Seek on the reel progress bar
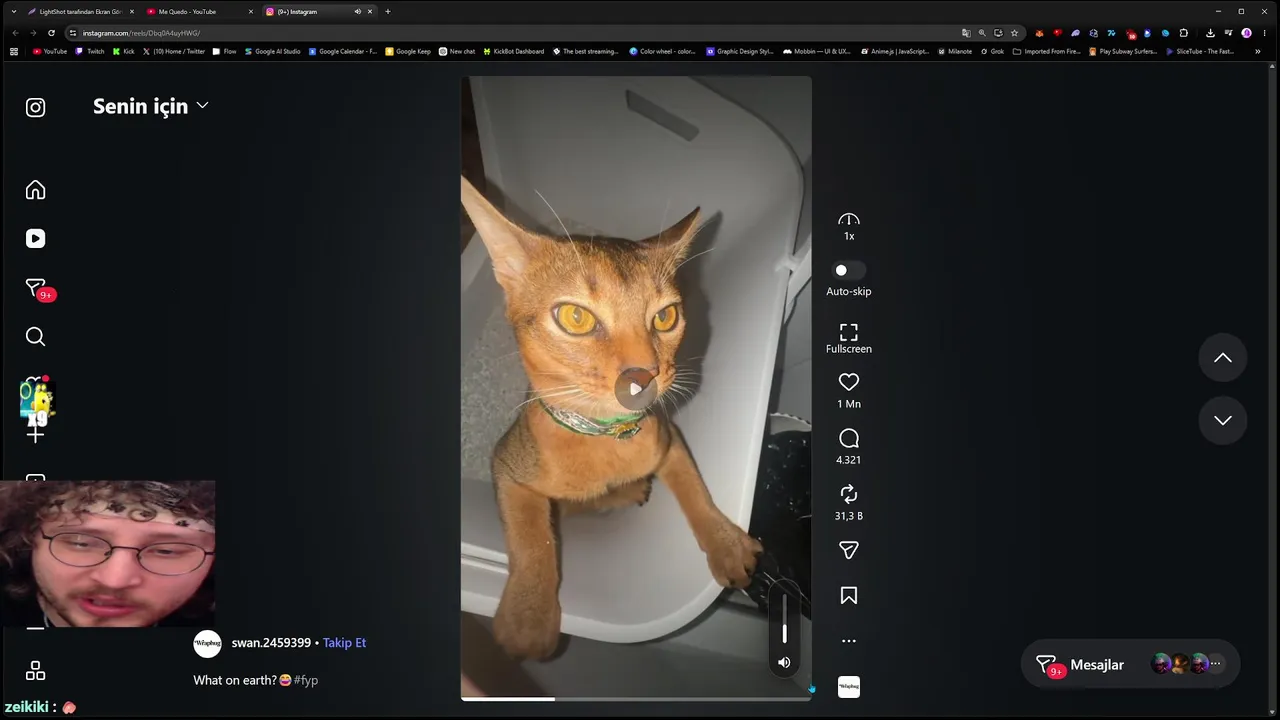The width and height of the screenshot is (1280, 720). [636, 699]
